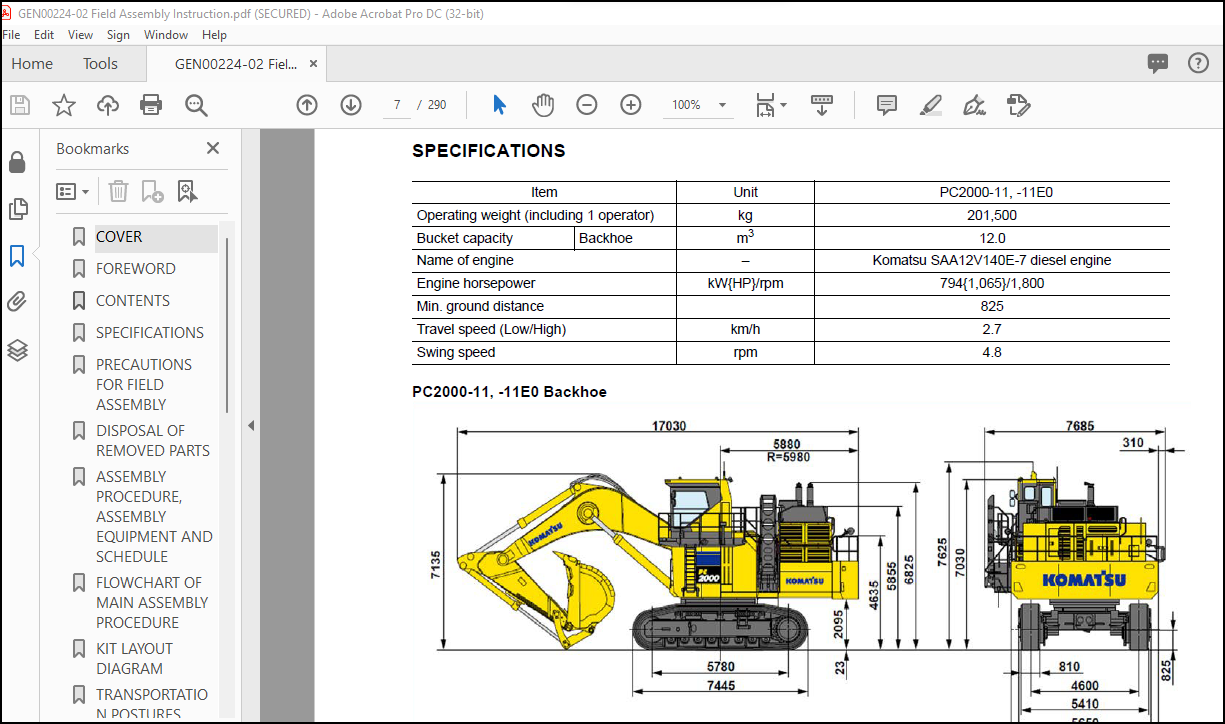
Task: Activate the selection arrow tool
Action: click(500, 105)
